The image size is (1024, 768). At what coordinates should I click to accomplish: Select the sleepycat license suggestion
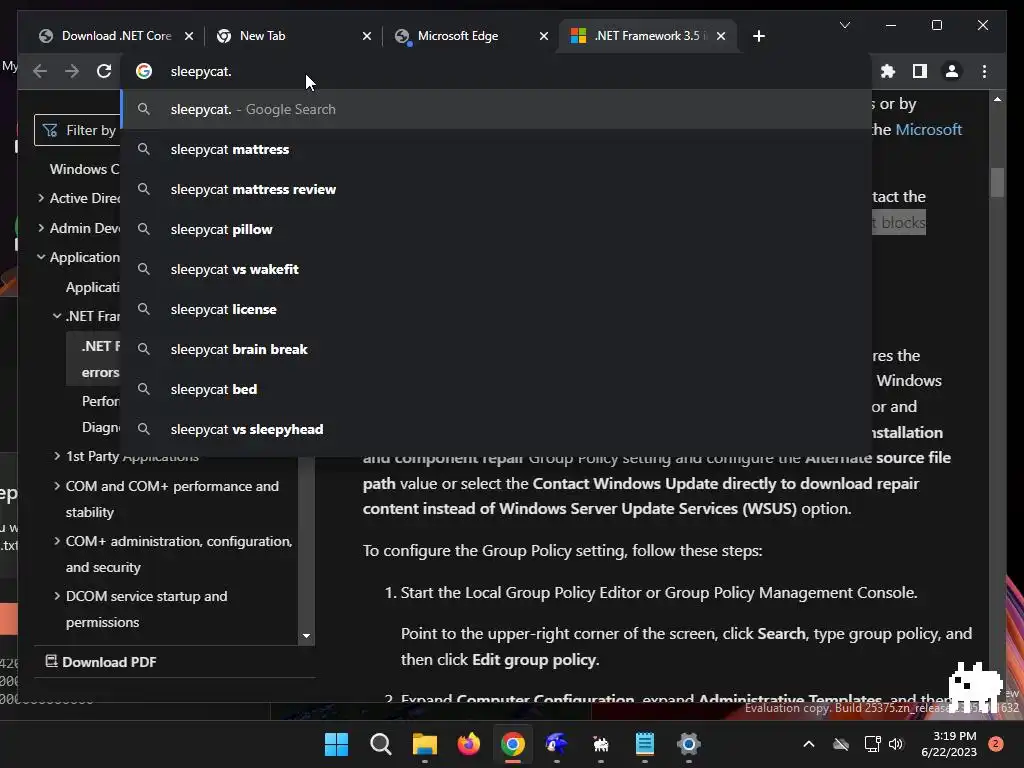click(x=496, y=309)
